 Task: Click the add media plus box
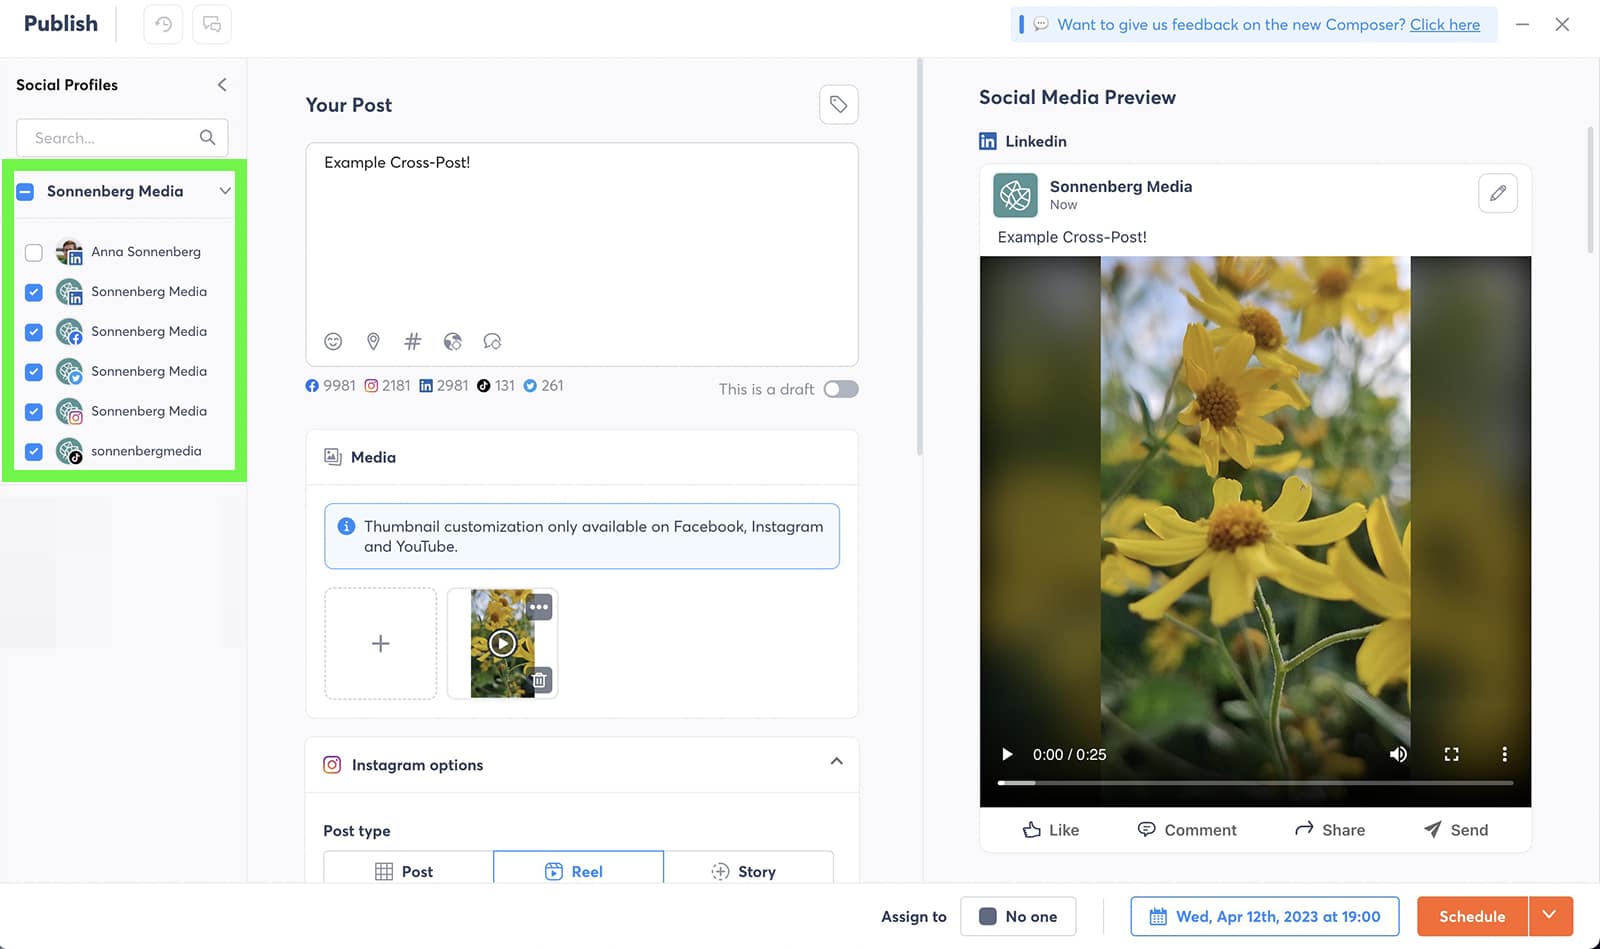click(380, 643)
